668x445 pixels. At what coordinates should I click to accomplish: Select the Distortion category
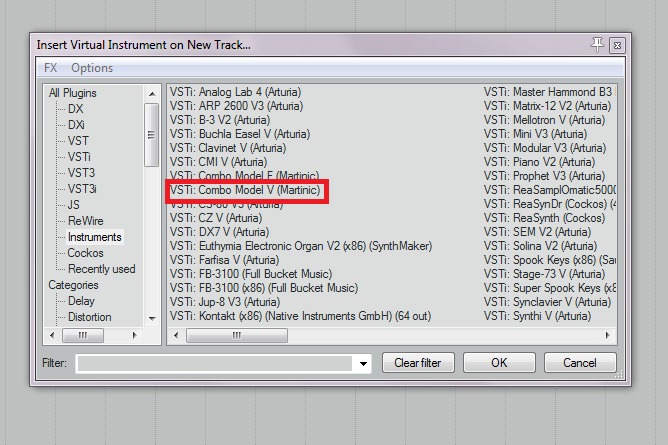click(90, 317)
